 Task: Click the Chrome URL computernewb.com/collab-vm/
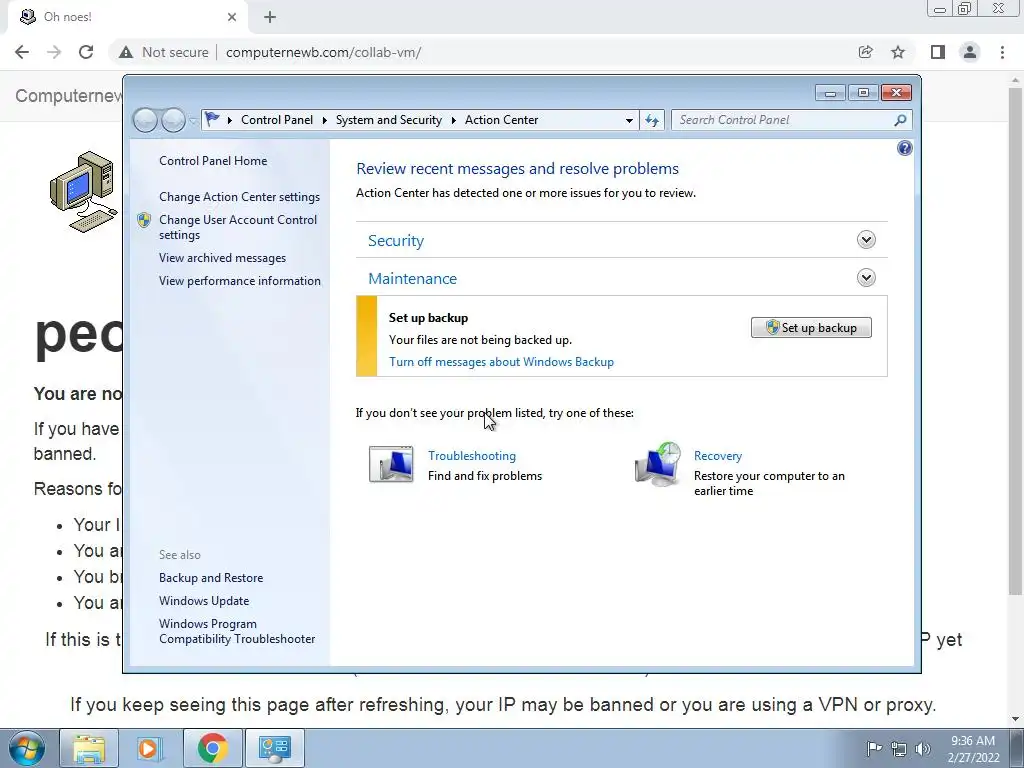[x=323, y=52]
